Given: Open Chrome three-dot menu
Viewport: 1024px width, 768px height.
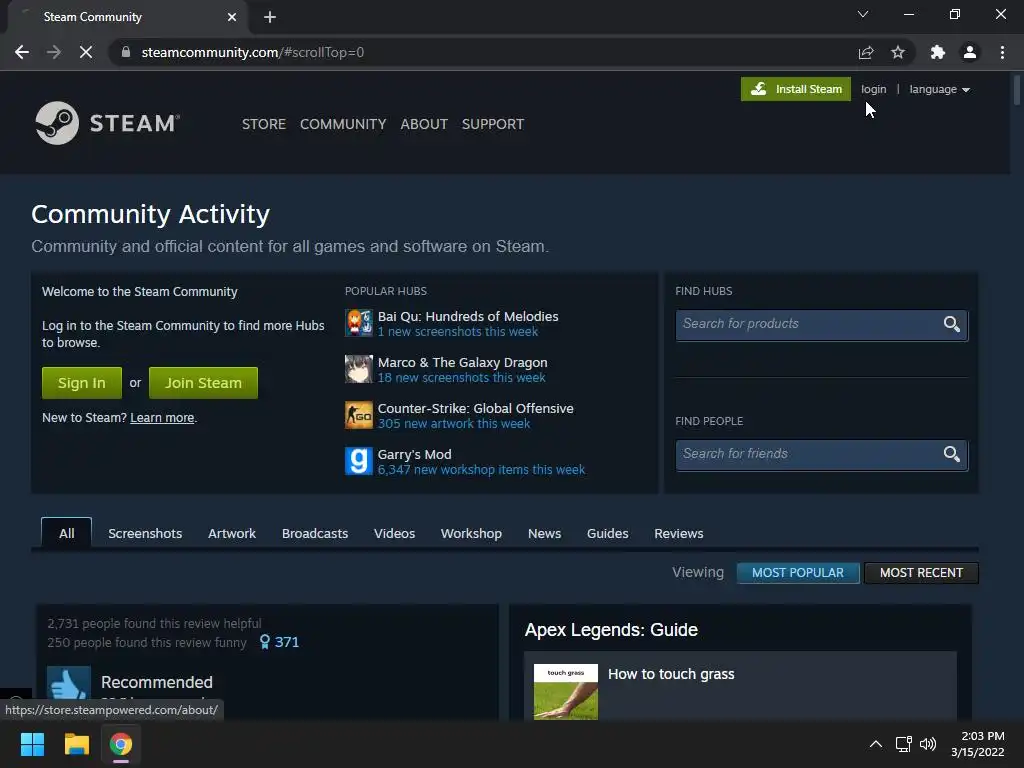Looking at the screenshot, I should pos(1002,52).
